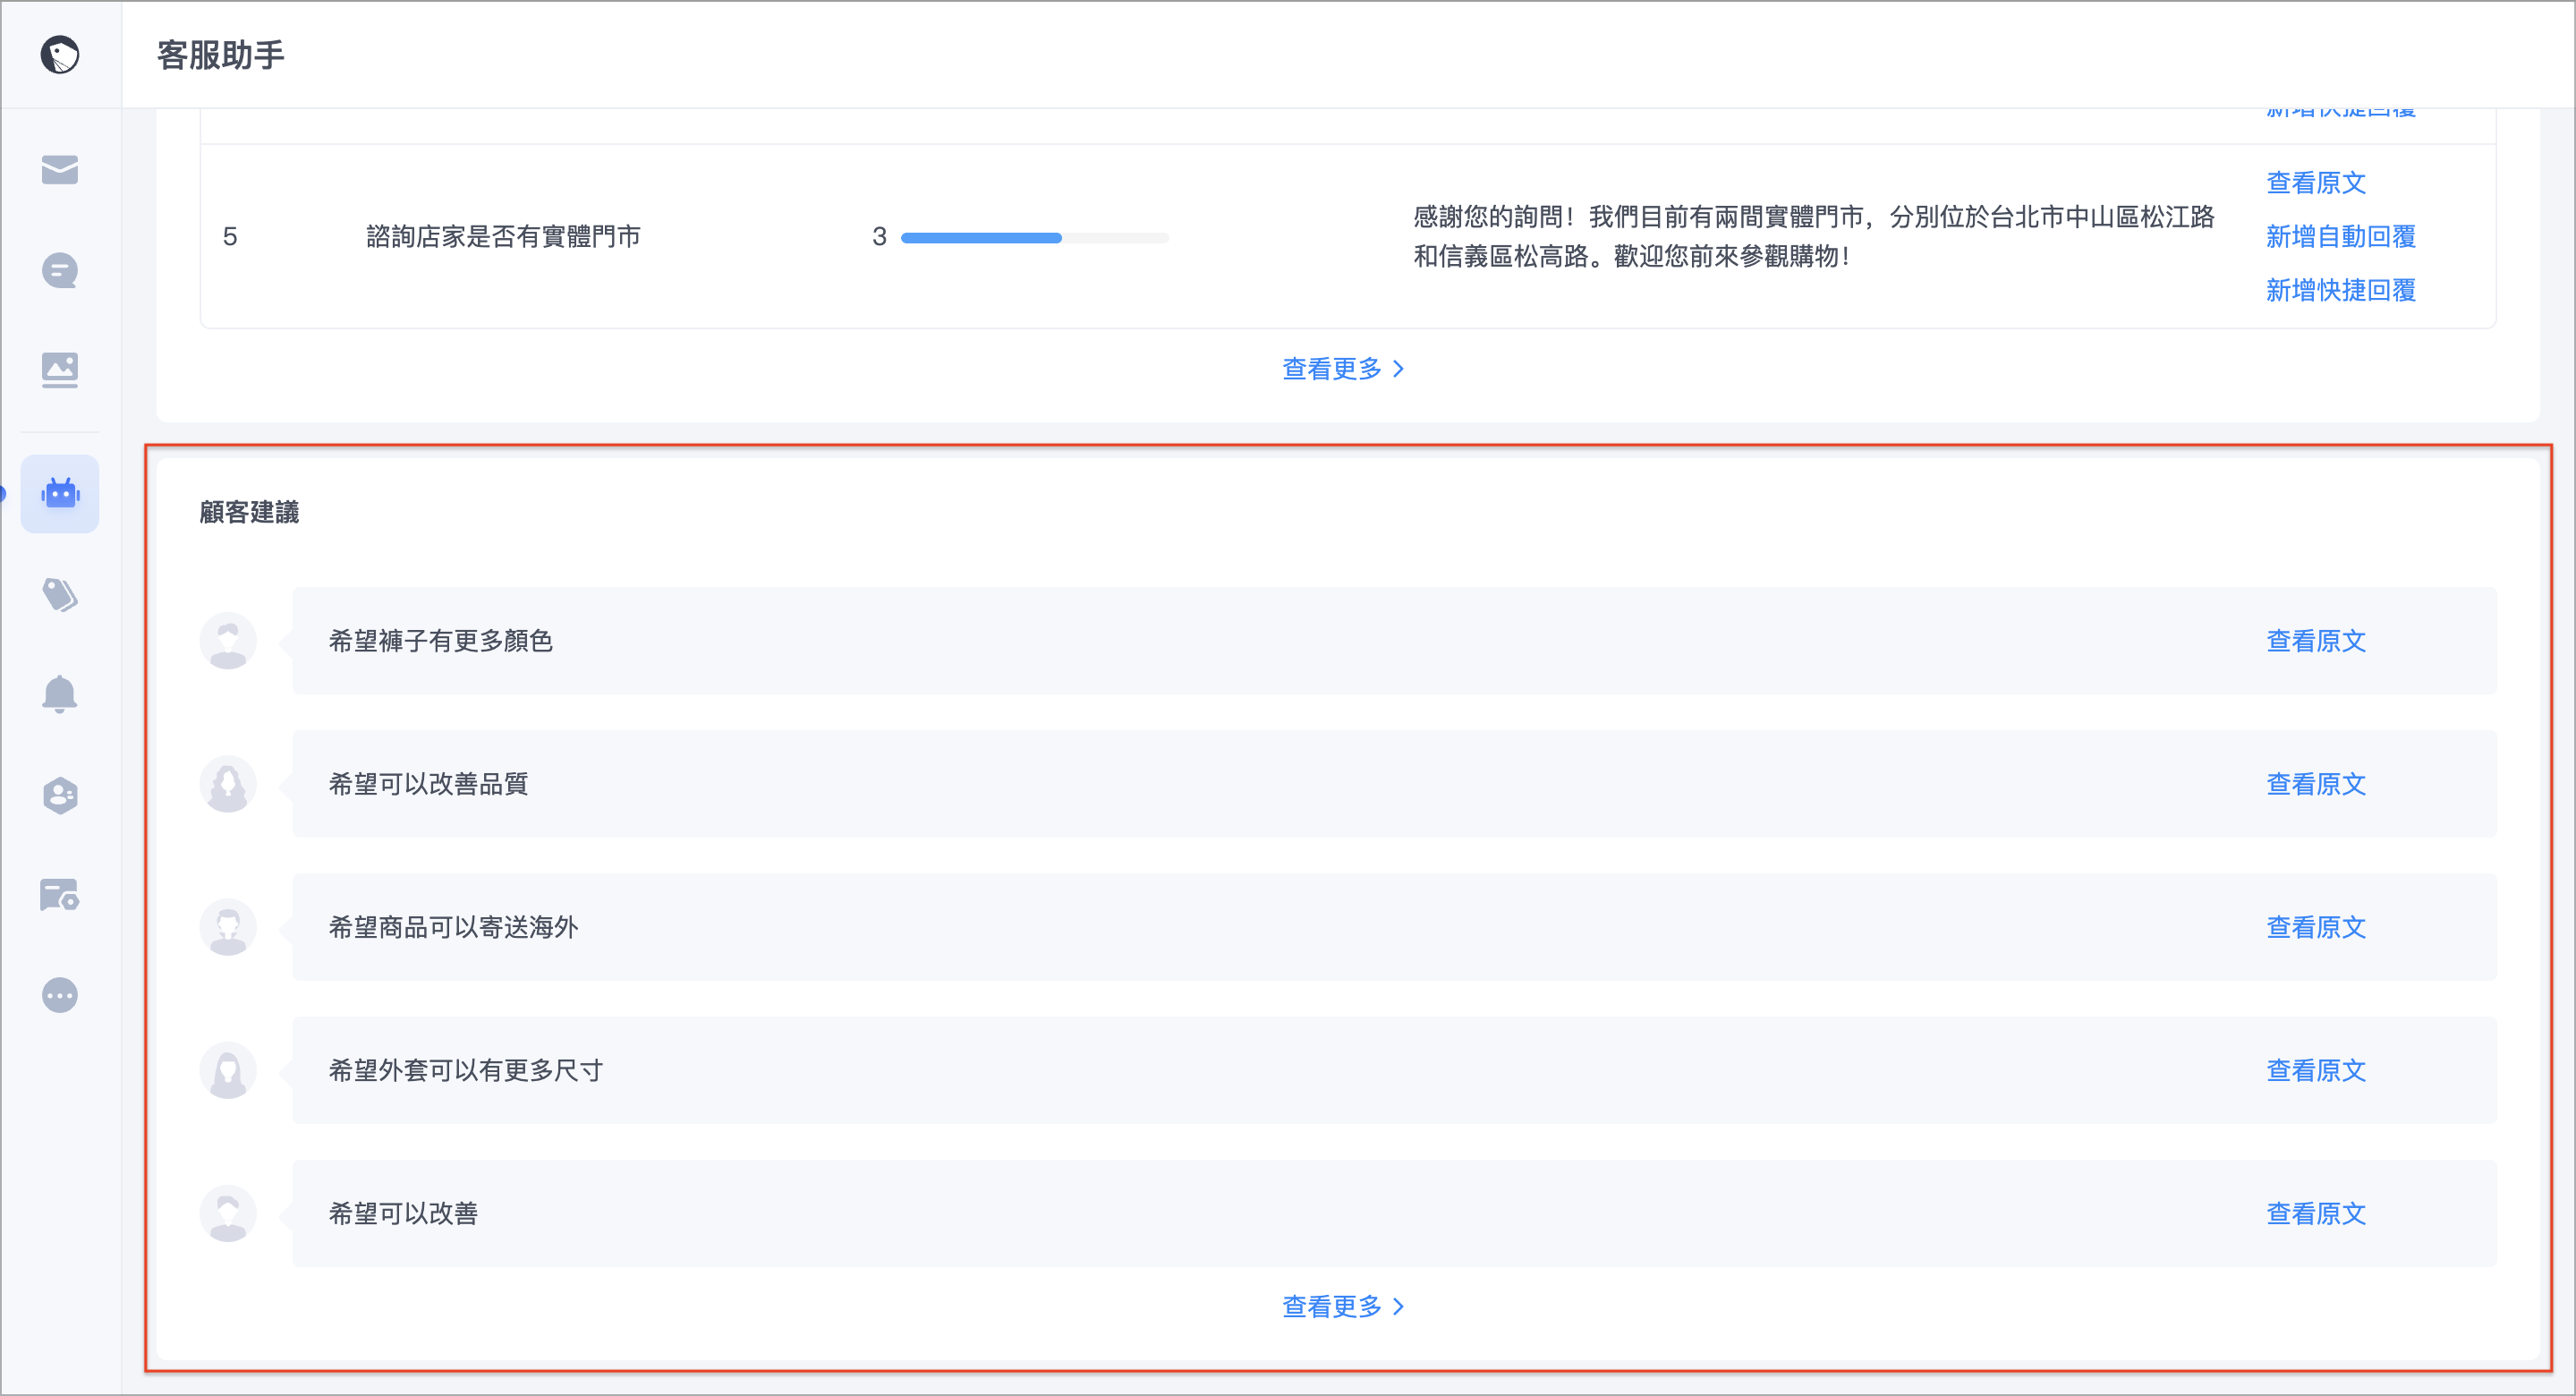Open the mail envelope sidebar icon

click(60, 170)
